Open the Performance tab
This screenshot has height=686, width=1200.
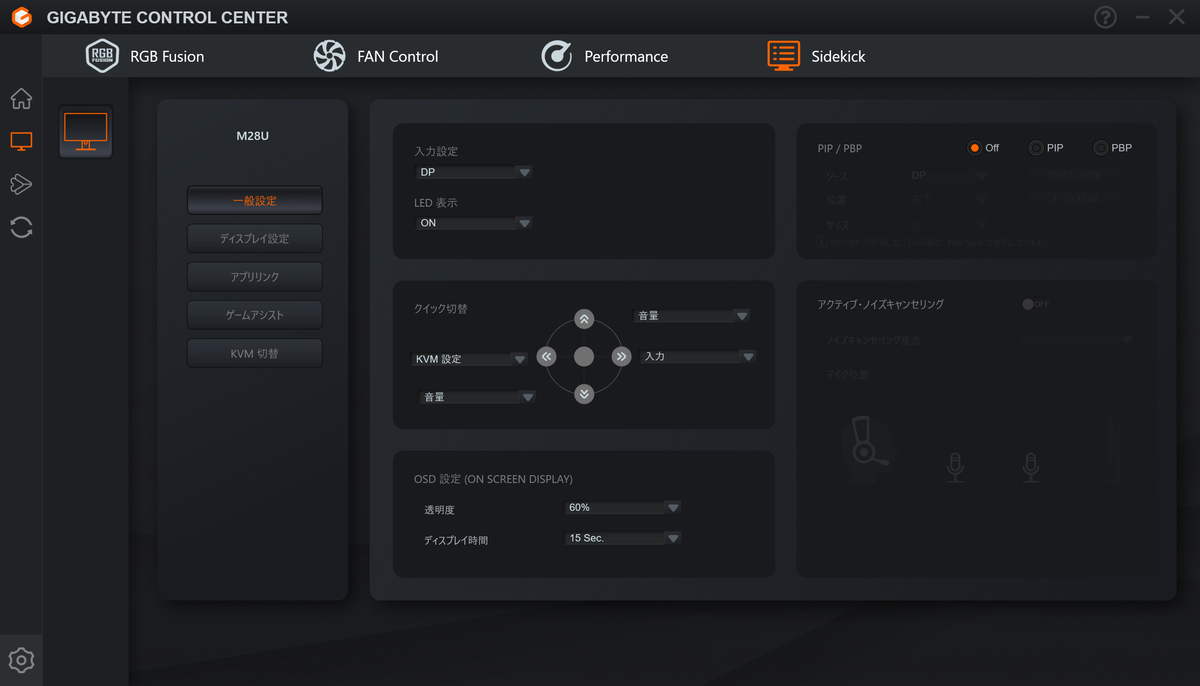[x=604, y=56]
